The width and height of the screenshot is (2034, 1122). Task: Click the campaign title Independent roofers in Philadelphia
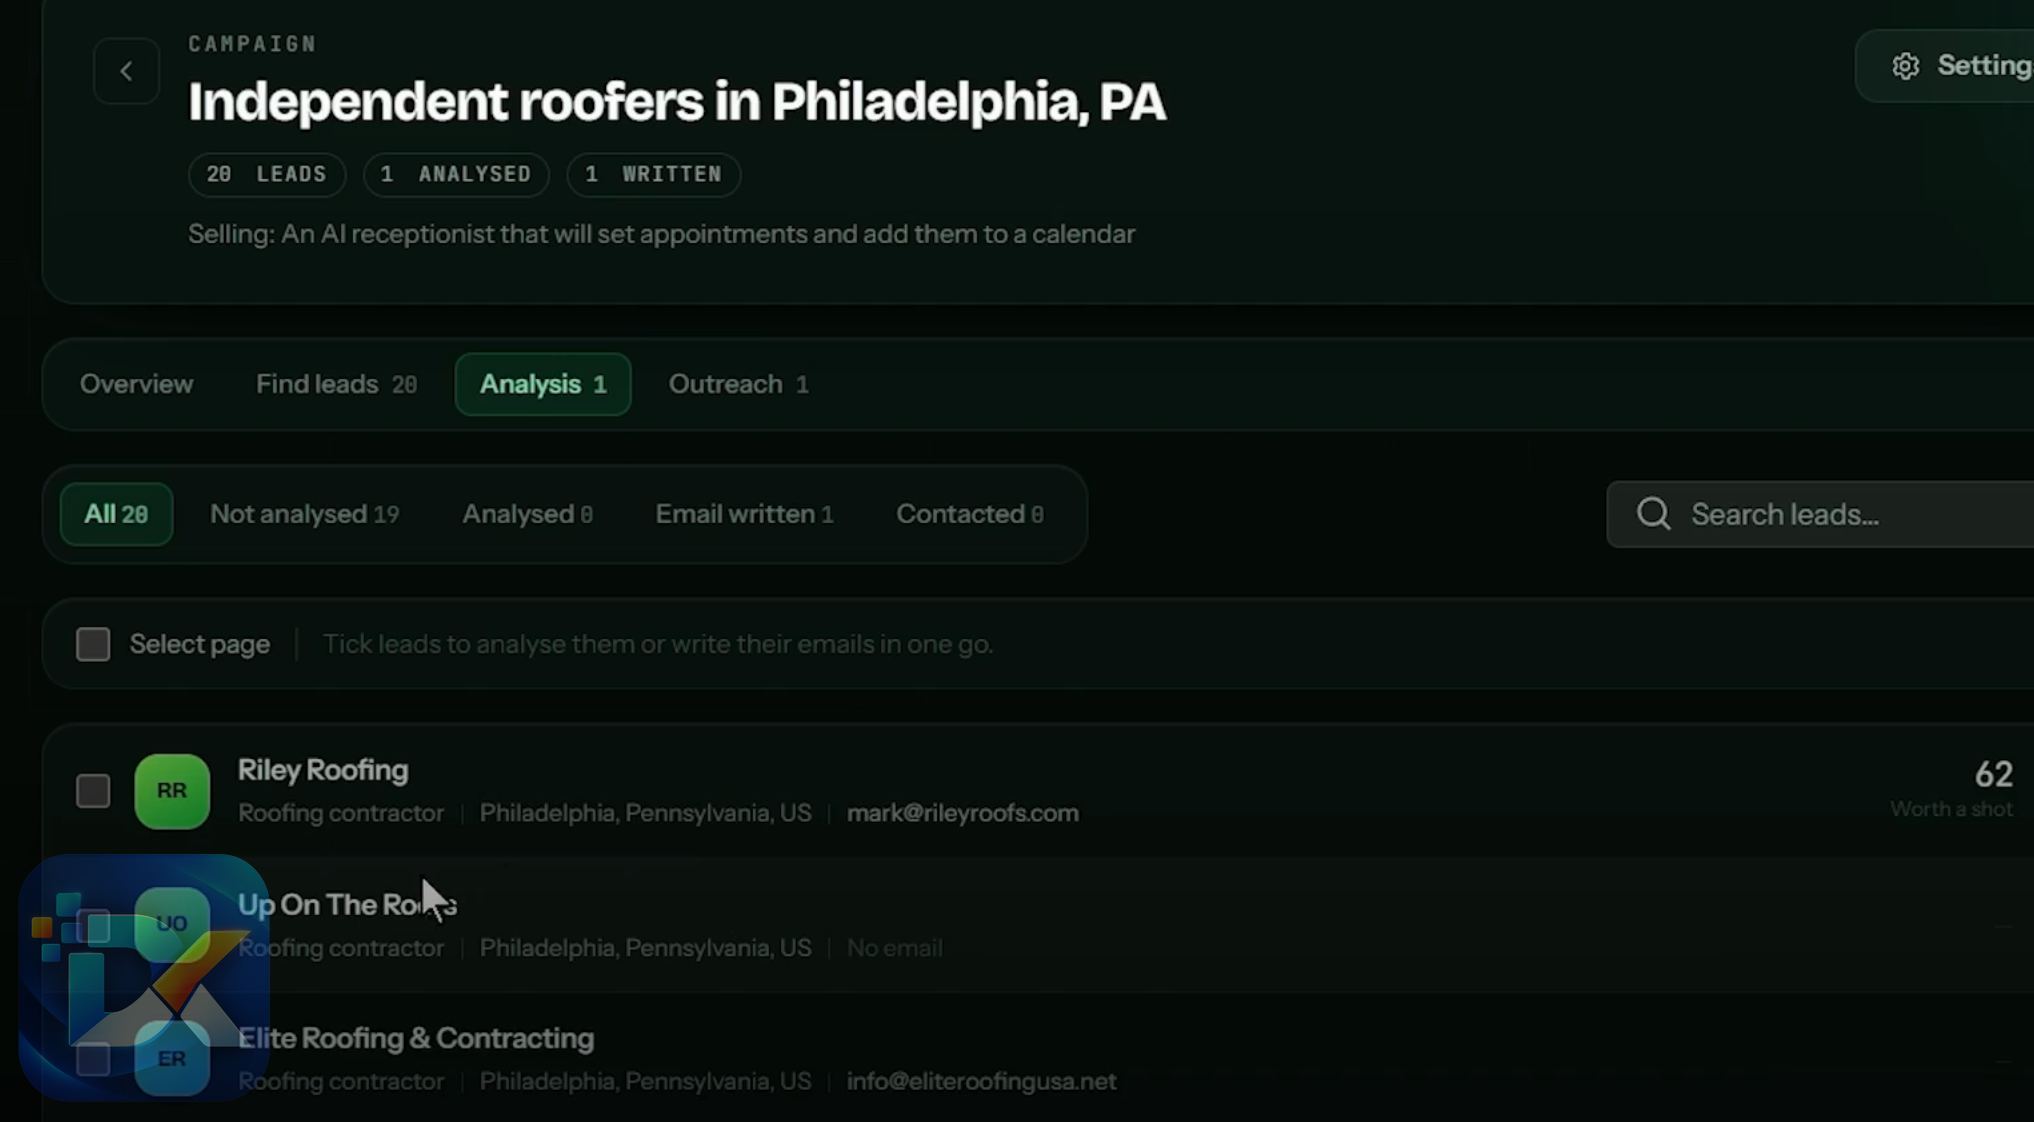point(677,102)
